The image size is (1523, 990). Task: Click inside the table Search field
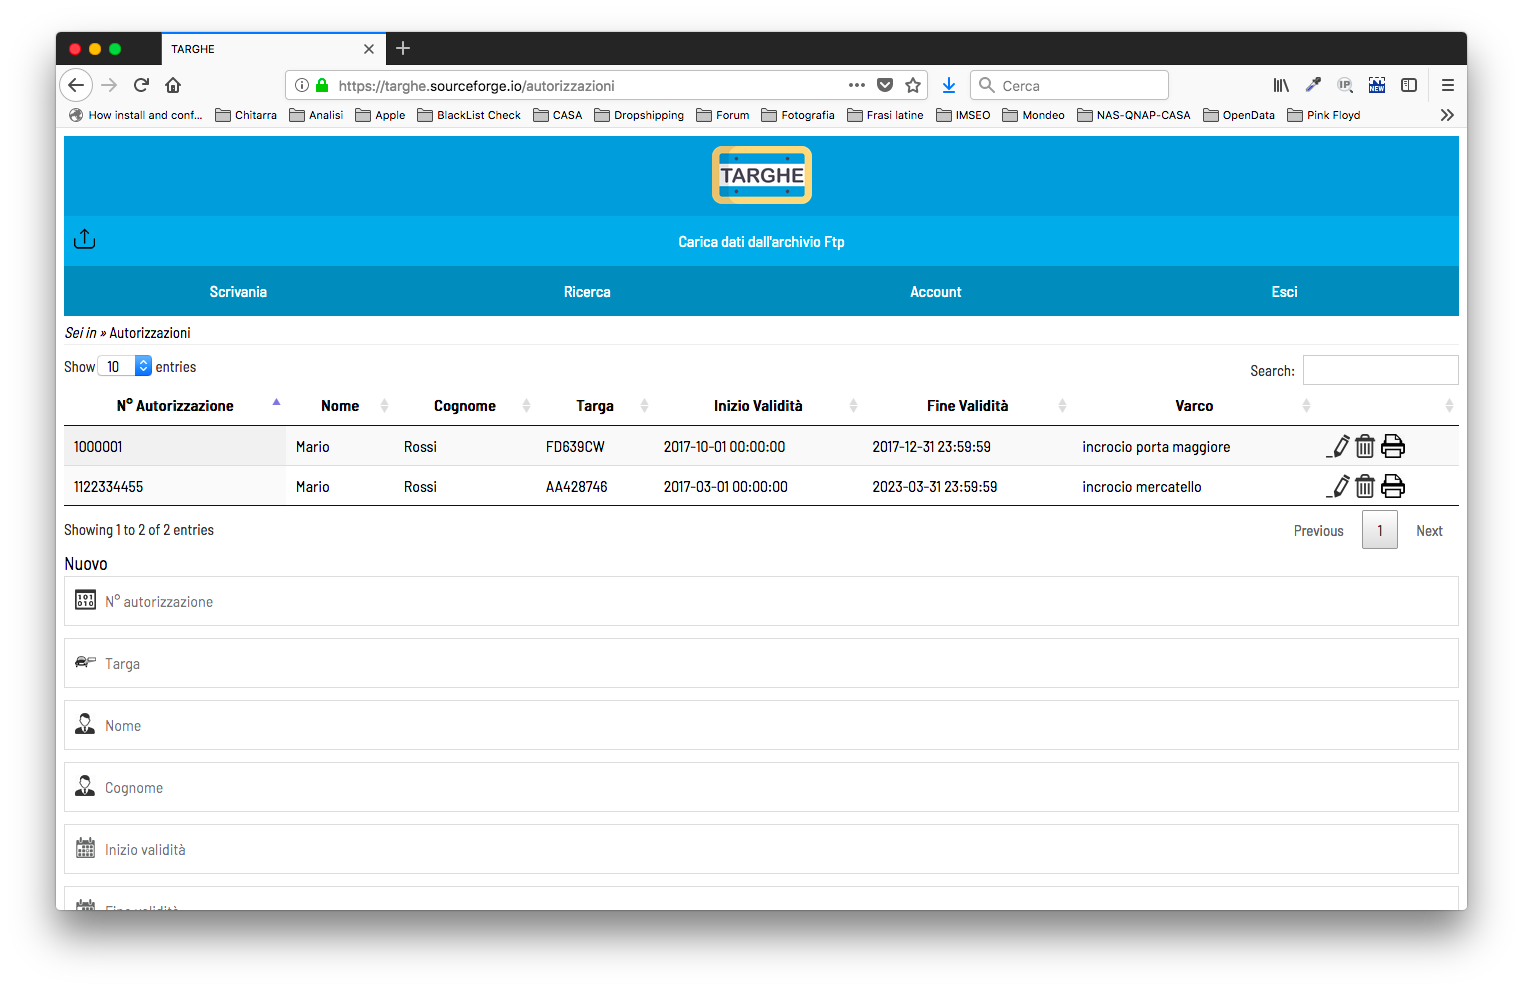(1380, 370)
